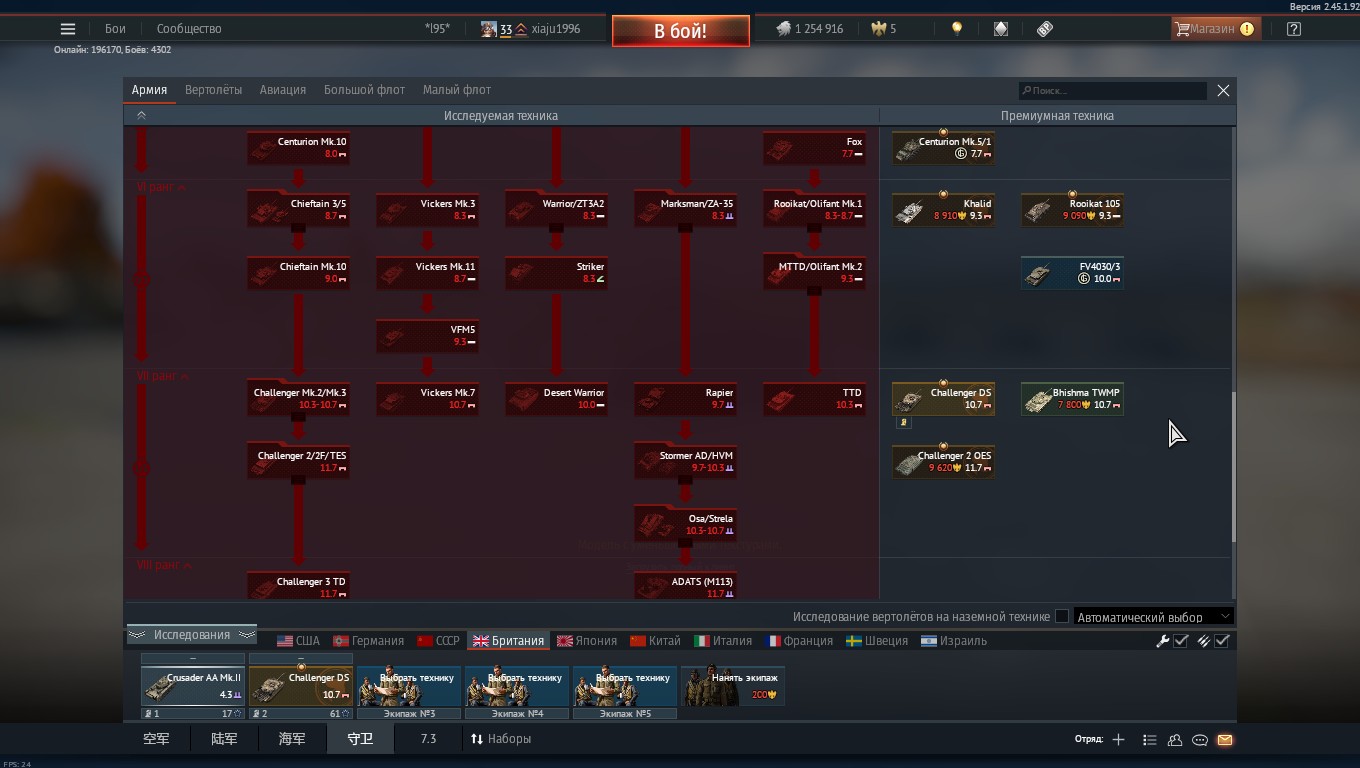This screenshot has height=768, width=1360.
Task: Open the Автоматический выбор dropdown
Action: (x=1154, y=617)
